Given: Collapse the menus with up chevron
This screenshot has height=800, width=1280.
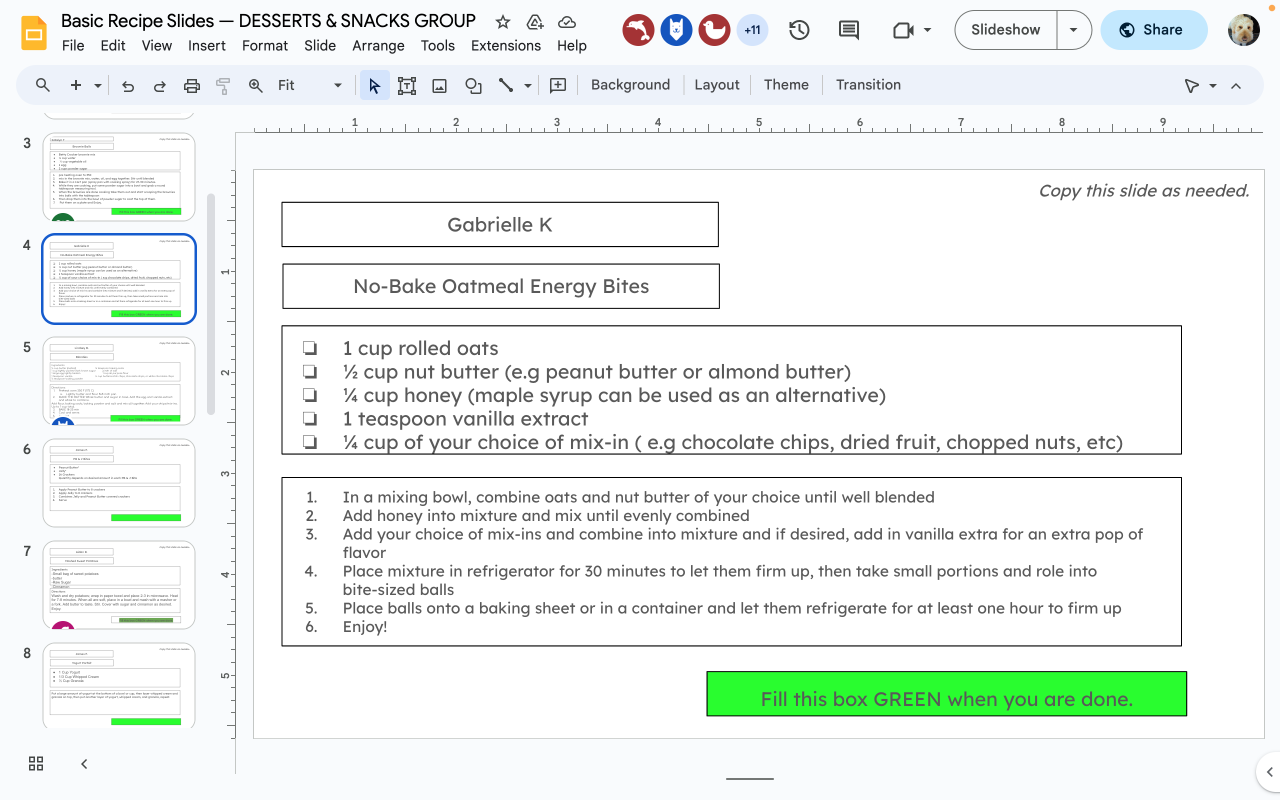Looking at the screenshot, I should (x=1236, y=85).
